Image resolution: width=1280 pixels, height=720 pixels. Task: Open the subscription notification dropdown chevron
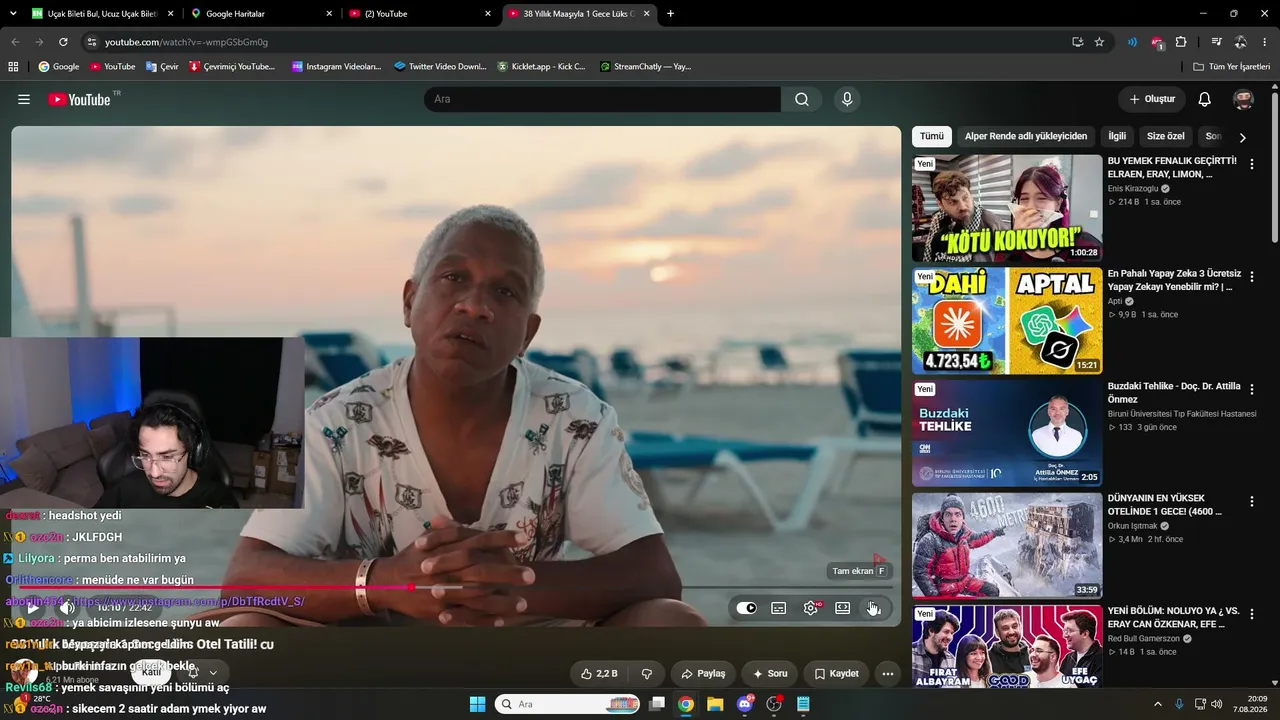point(213,672)
